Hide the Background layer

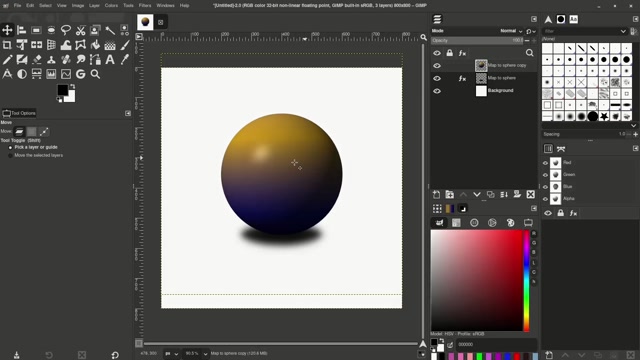tap(437, 91)
